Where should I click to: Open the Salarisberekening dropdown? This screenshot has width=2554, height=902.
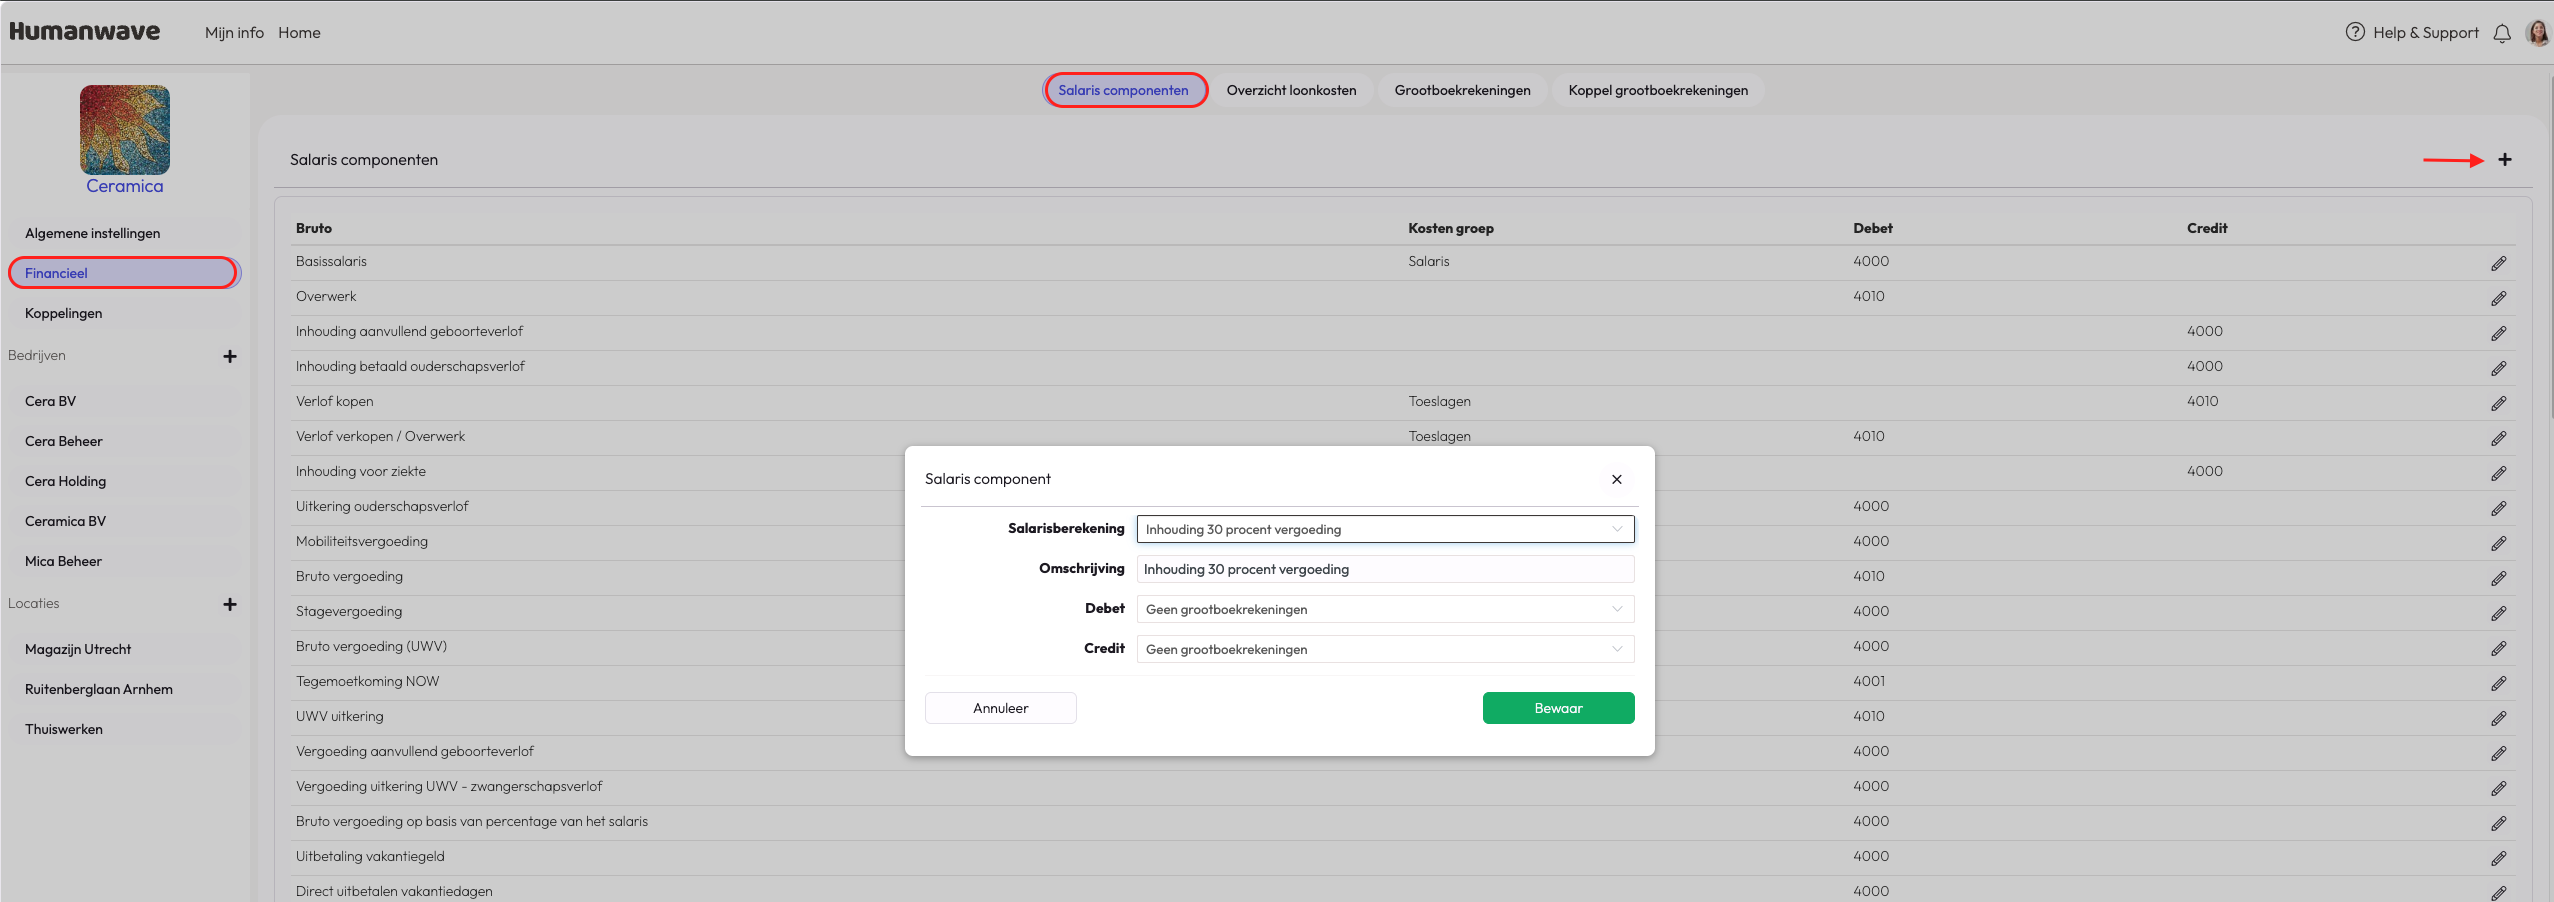[1385, 529]
